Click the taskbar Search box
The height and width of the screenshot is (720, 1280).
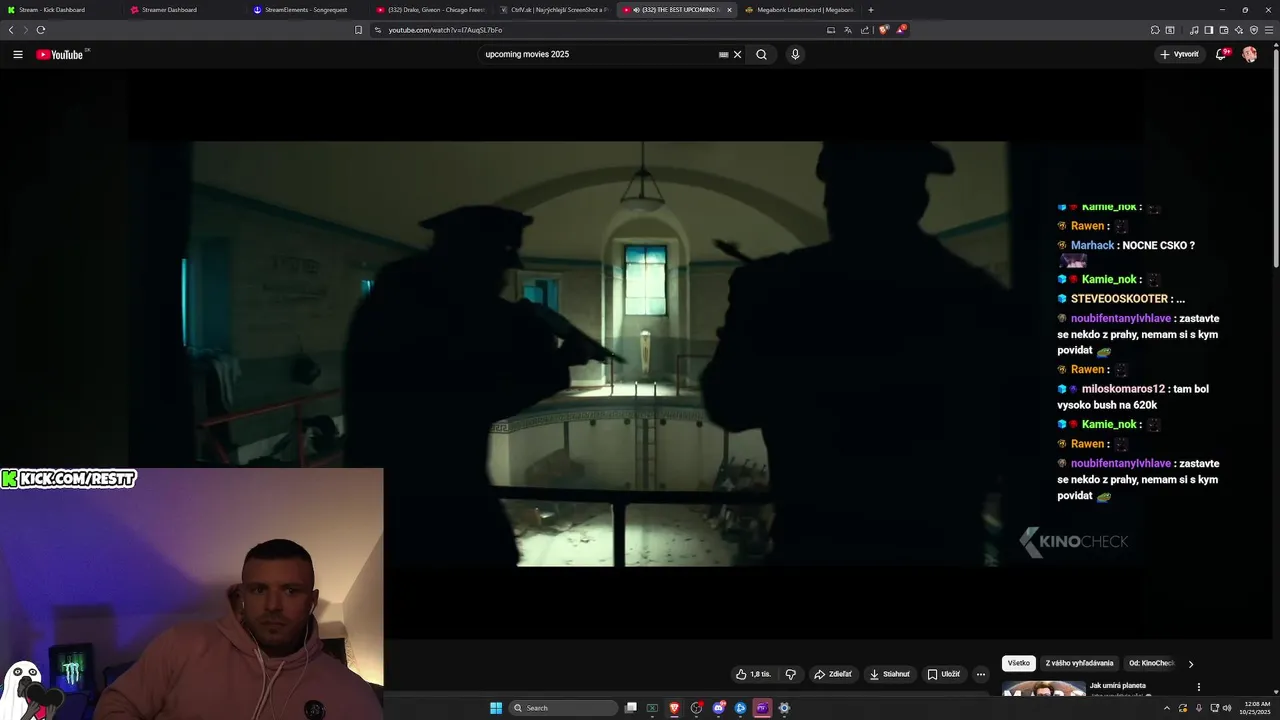(x=563, y=708)
